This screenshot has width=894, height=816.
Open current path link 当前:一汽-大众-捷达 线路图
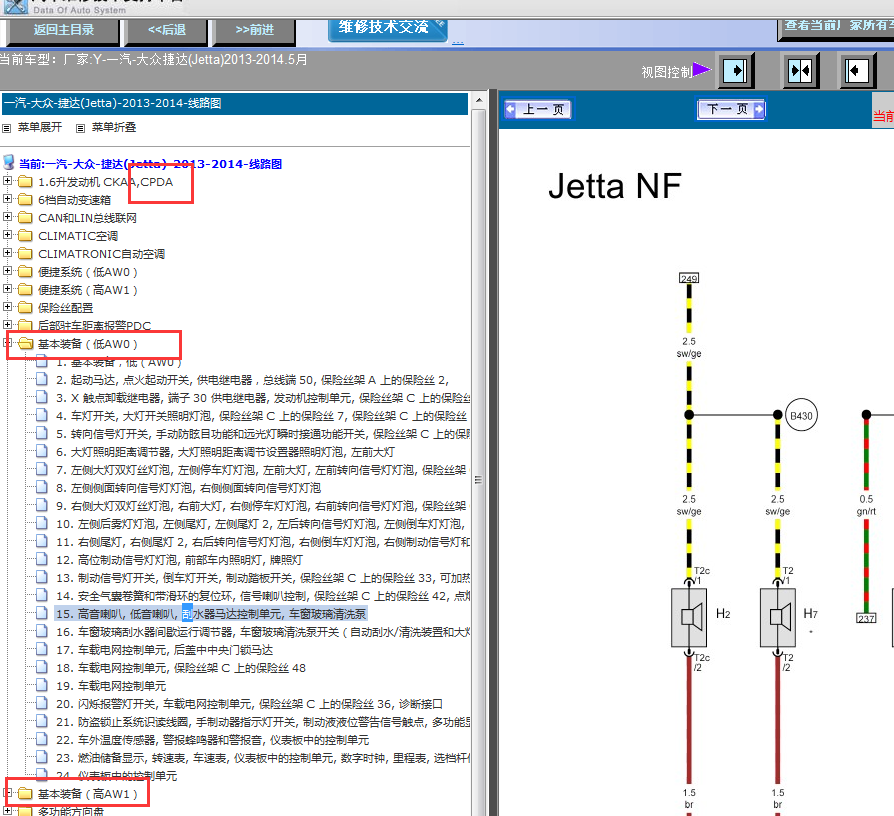pyautogui.click(x=151, y=164)
